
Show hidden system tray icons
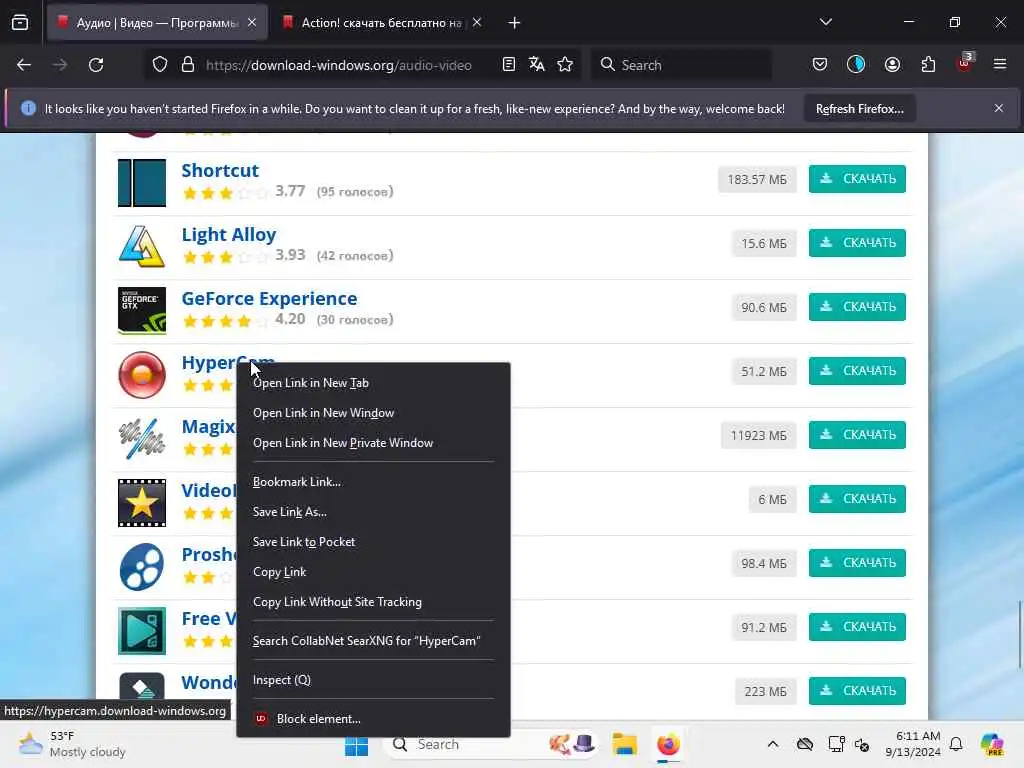click(x=773, y=744)
